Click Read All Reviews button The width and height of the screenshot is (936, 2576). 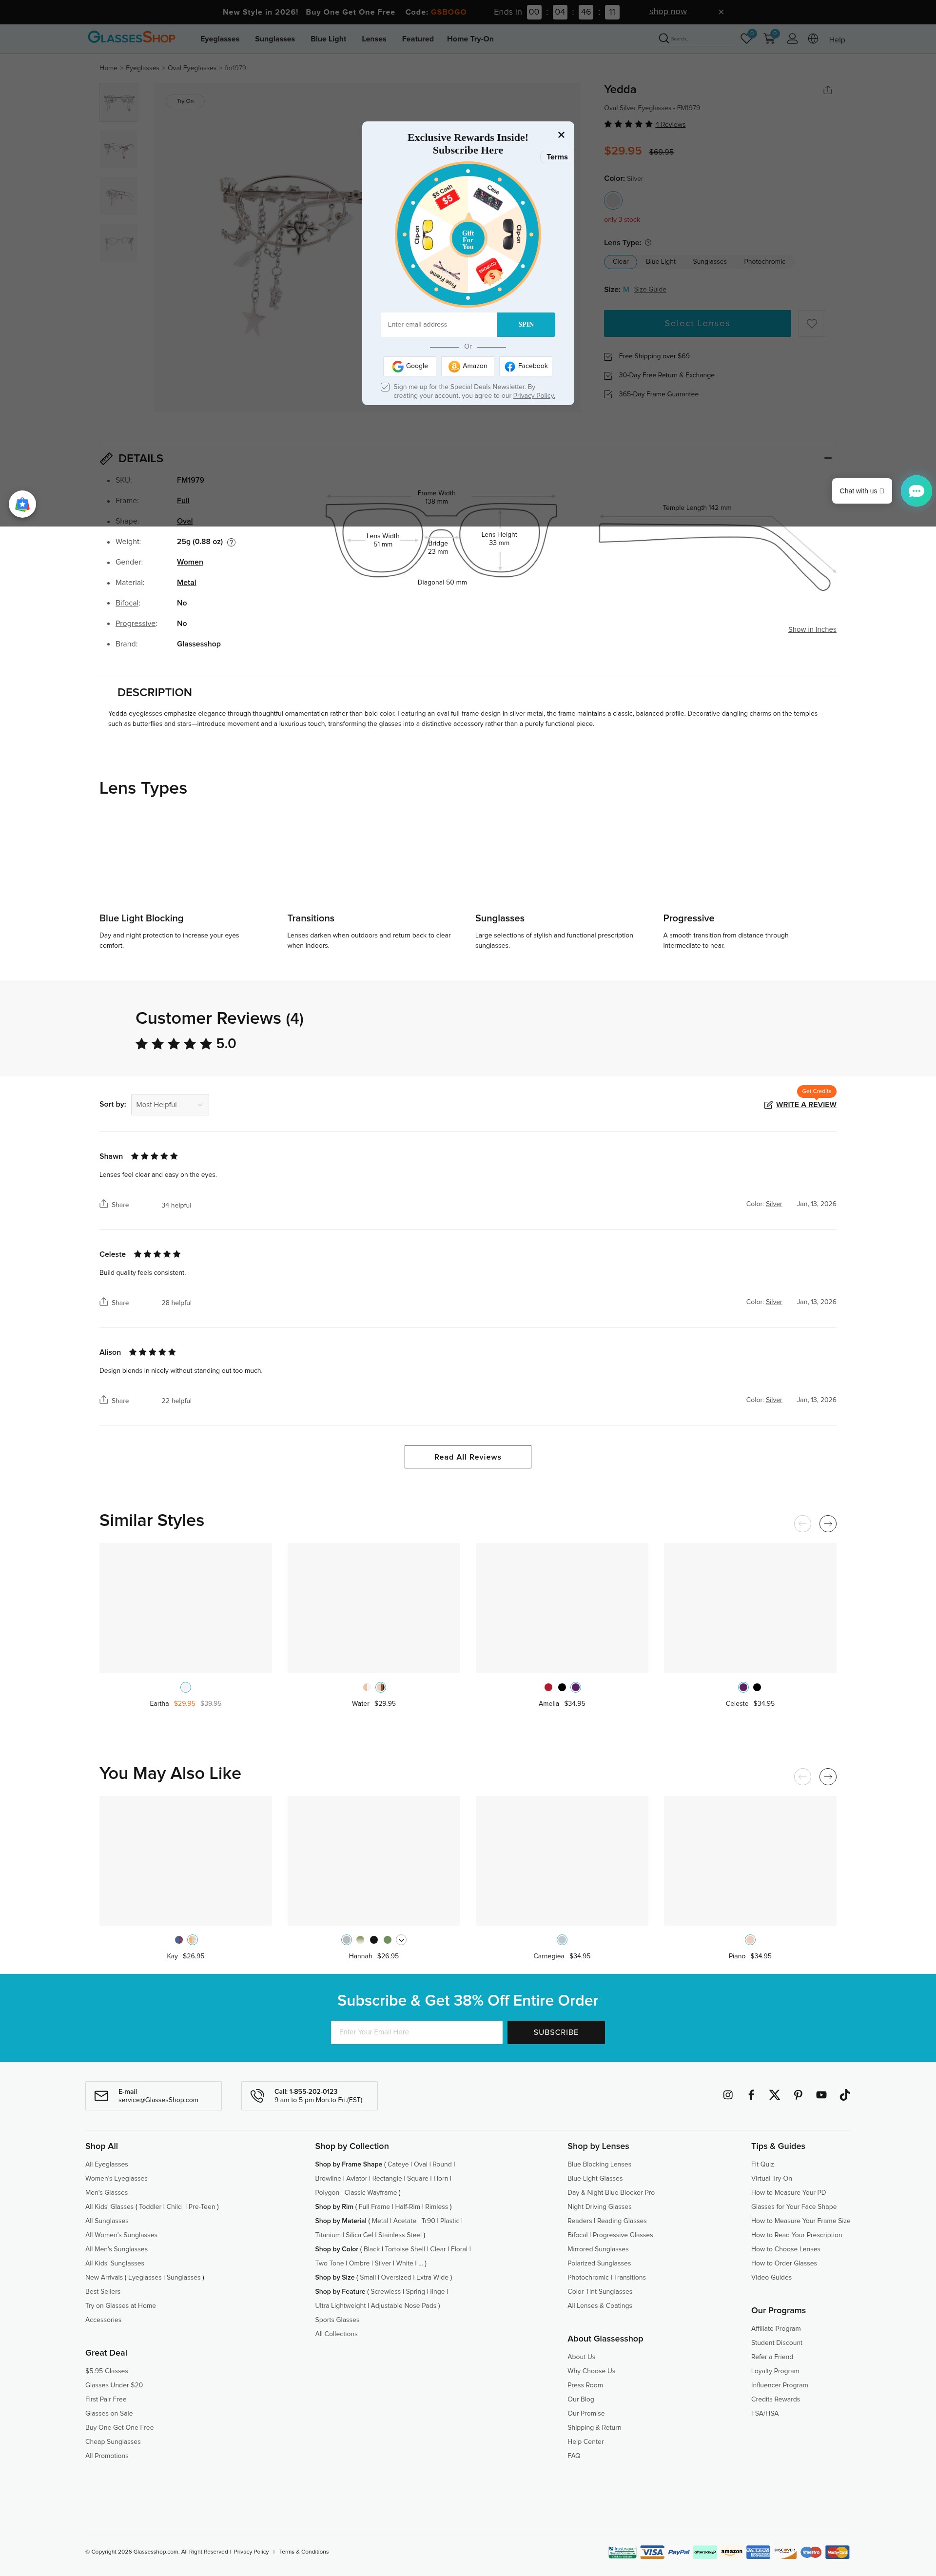(468, 1457)
